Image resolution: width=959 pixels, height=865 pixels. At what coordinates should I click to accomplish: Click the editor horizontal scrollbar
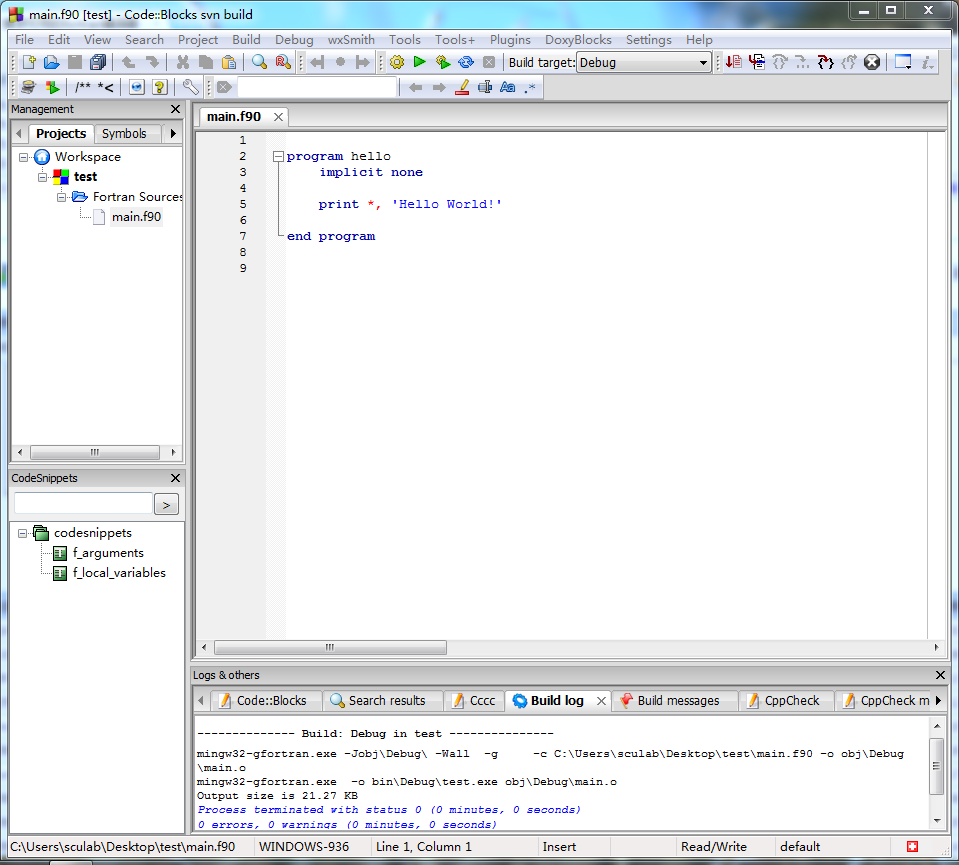pos(330,648)
